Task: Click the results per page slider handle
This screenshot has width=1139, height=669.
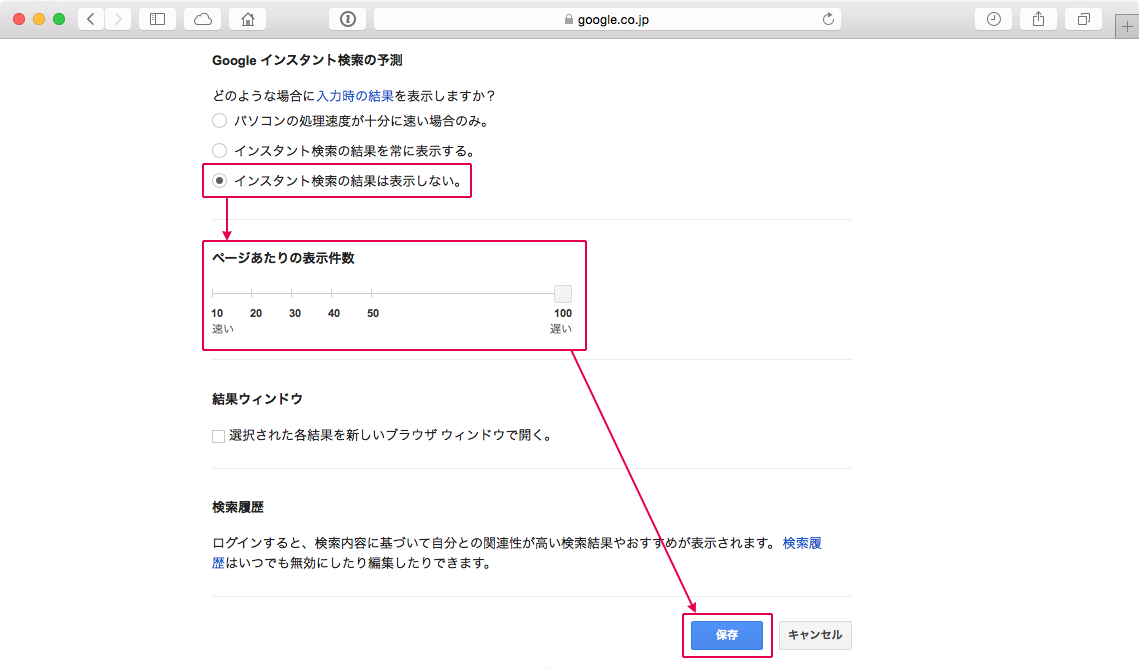Action: pos(563,293)
